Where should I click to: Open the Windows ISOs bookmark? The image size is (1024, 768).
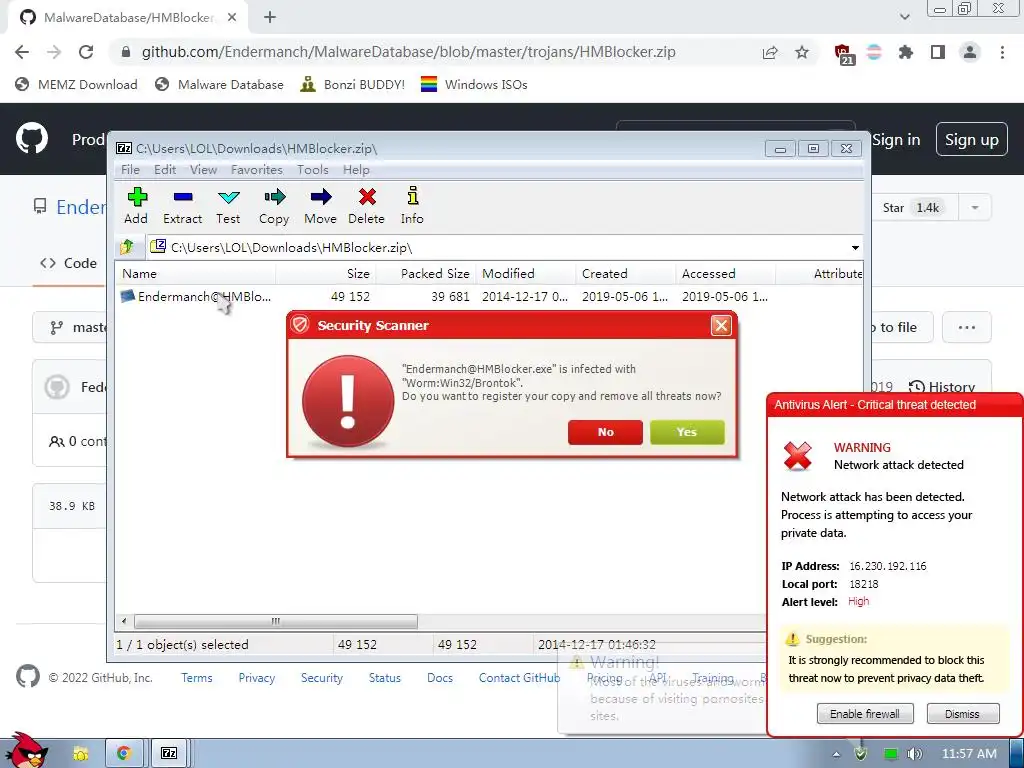(x=474, y=84)
